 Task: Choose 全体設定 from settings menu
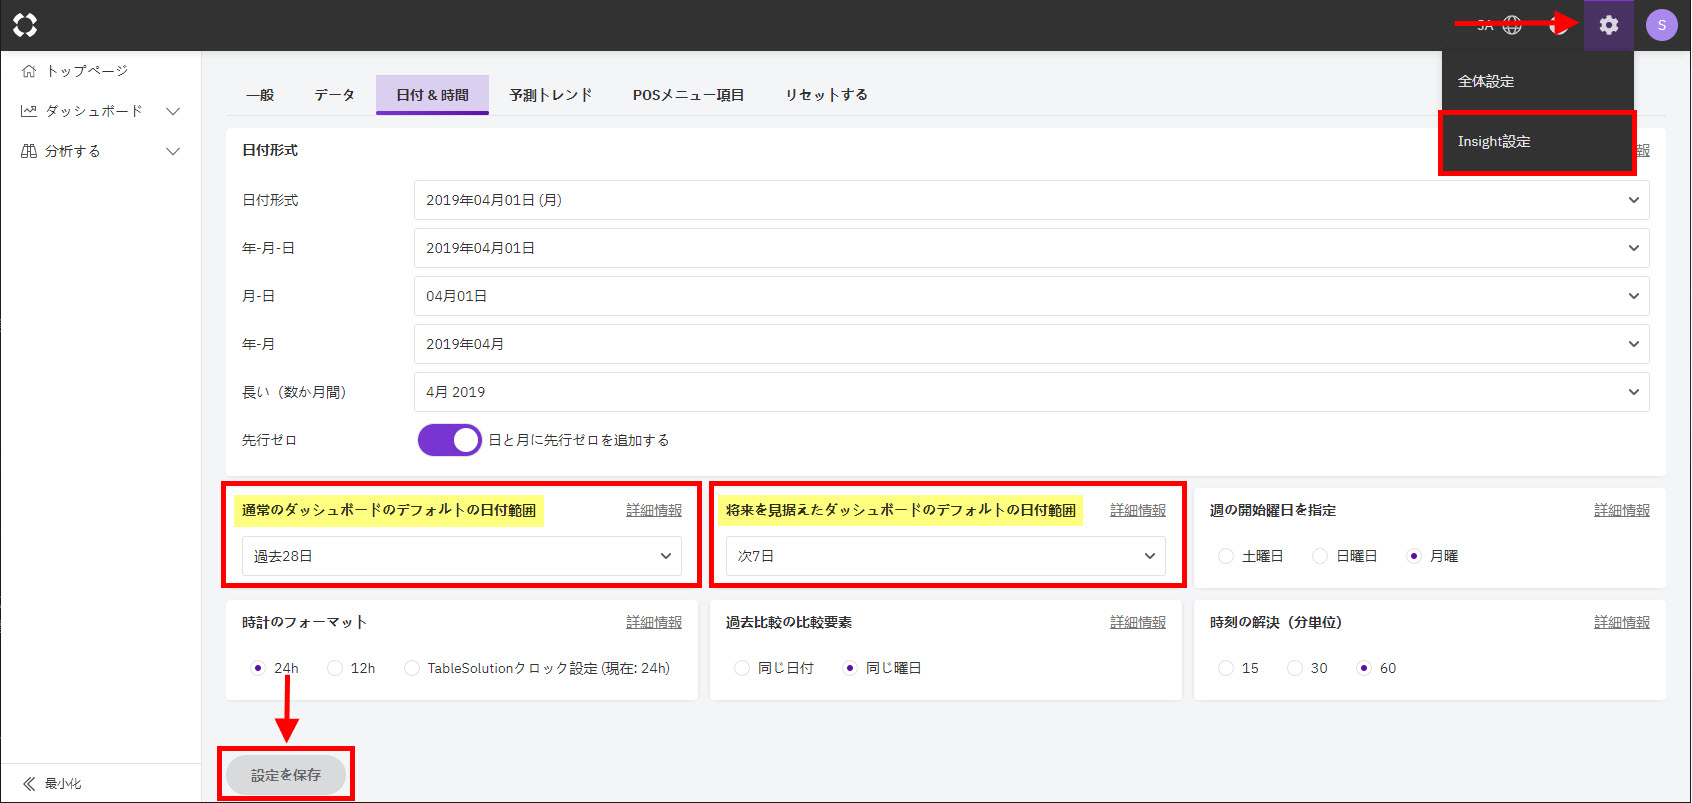(x=1537, y=81)
